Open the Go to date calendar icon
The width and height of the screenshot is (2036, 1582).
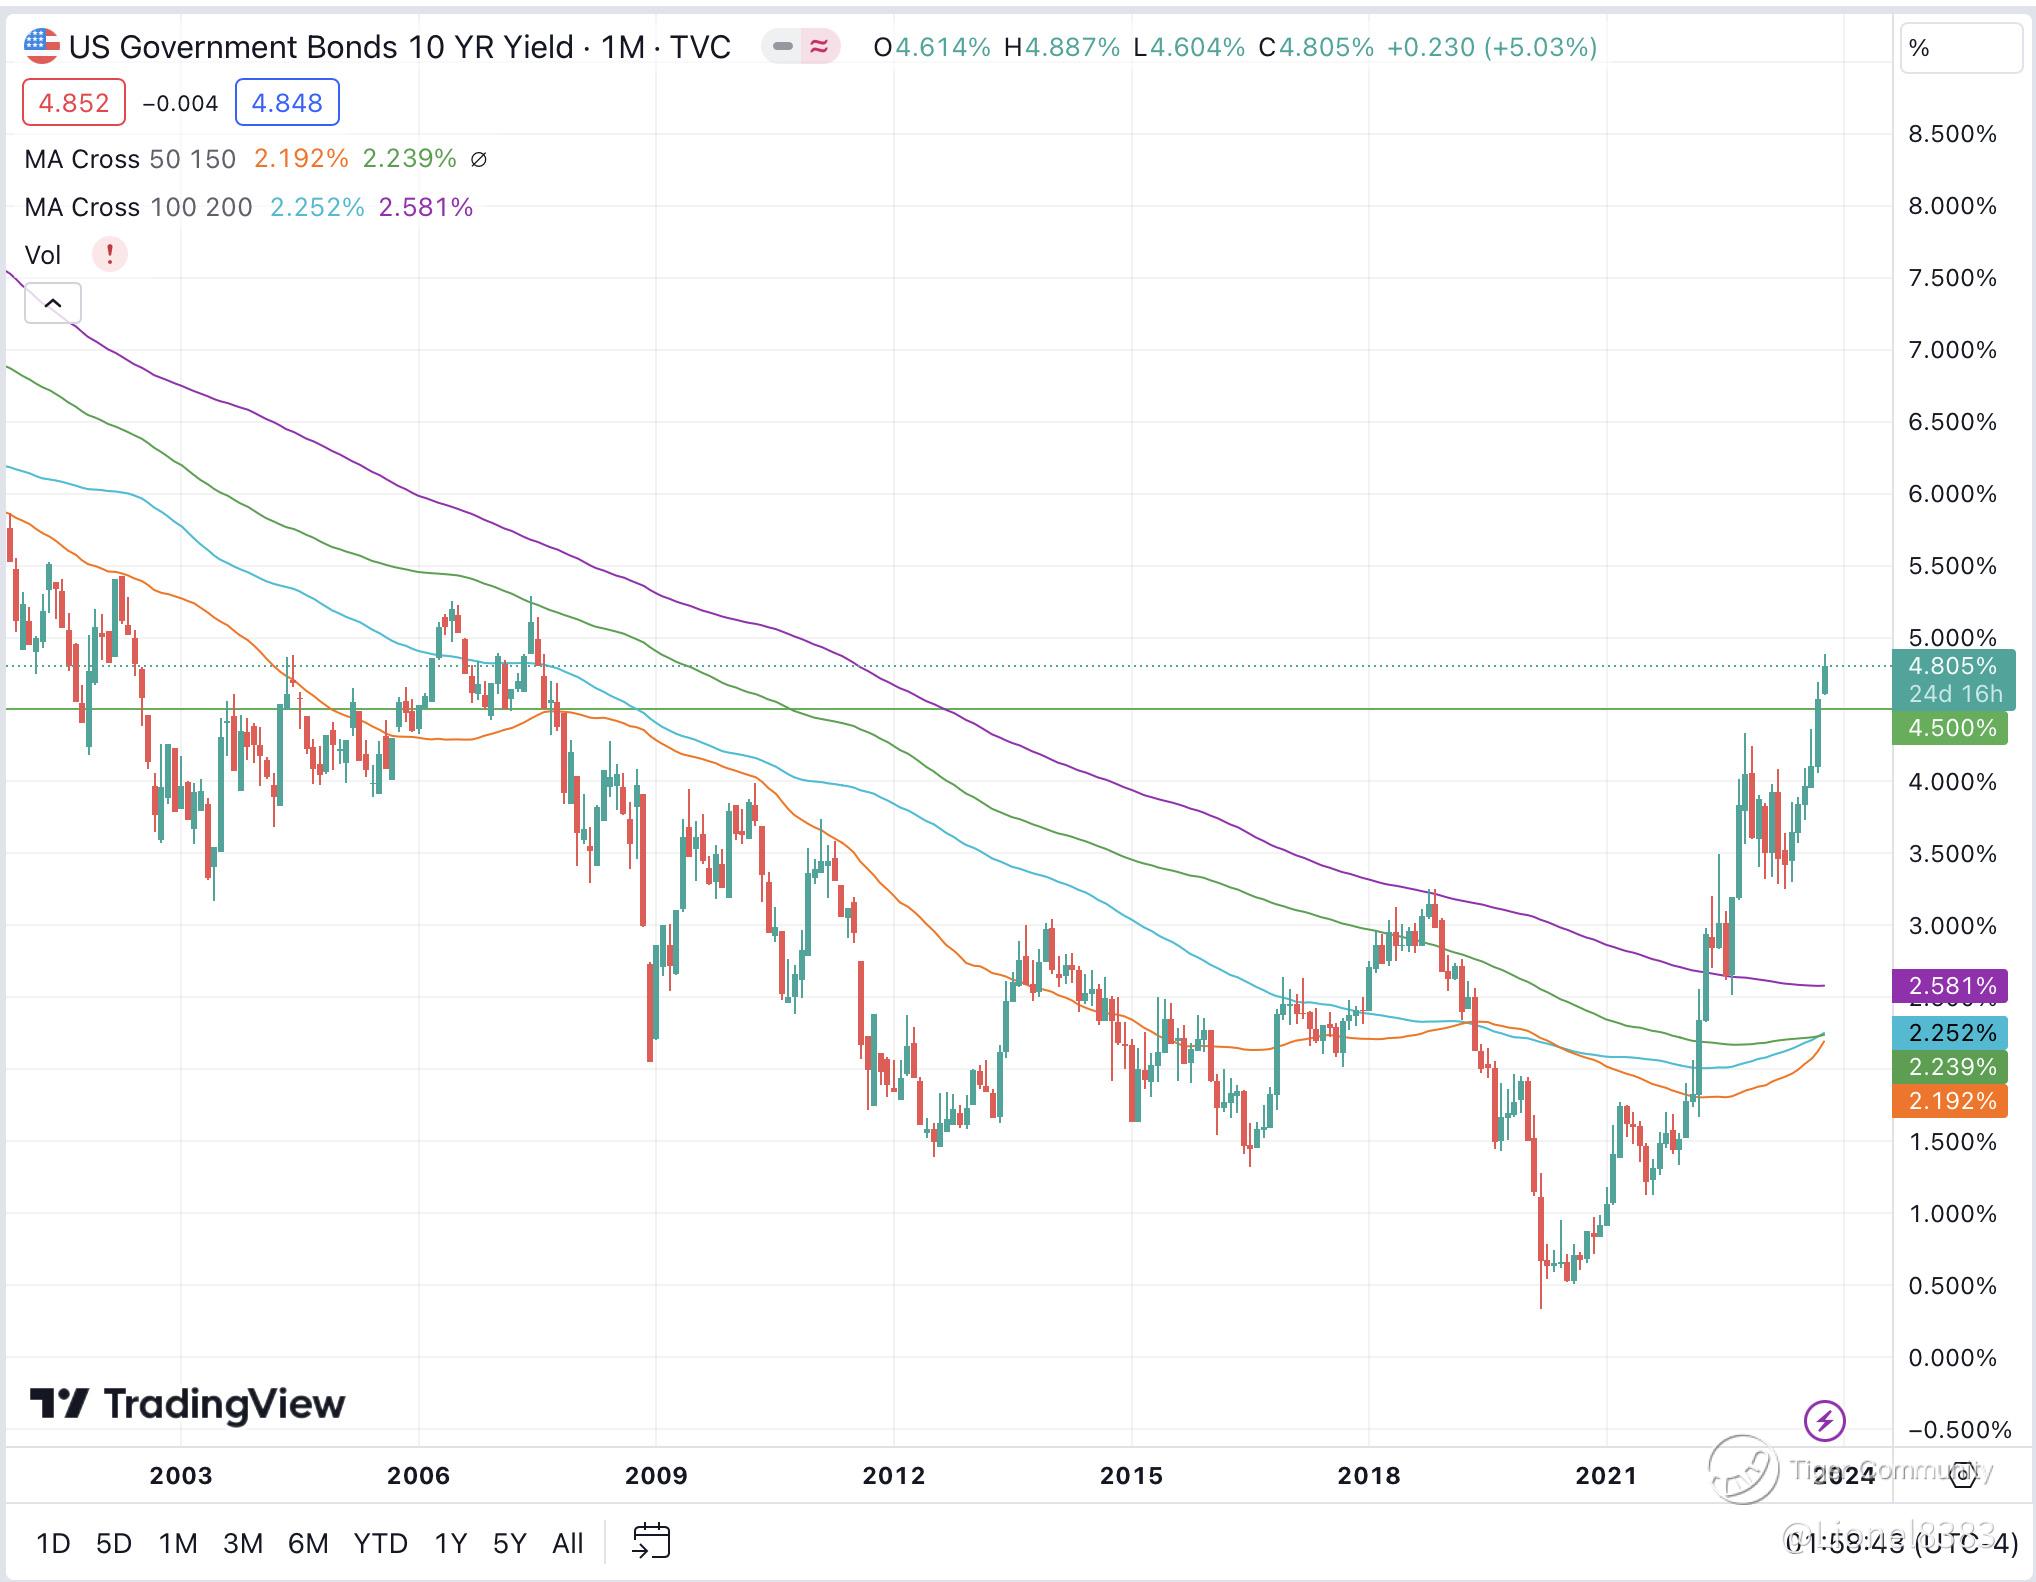coord(651,1541)
